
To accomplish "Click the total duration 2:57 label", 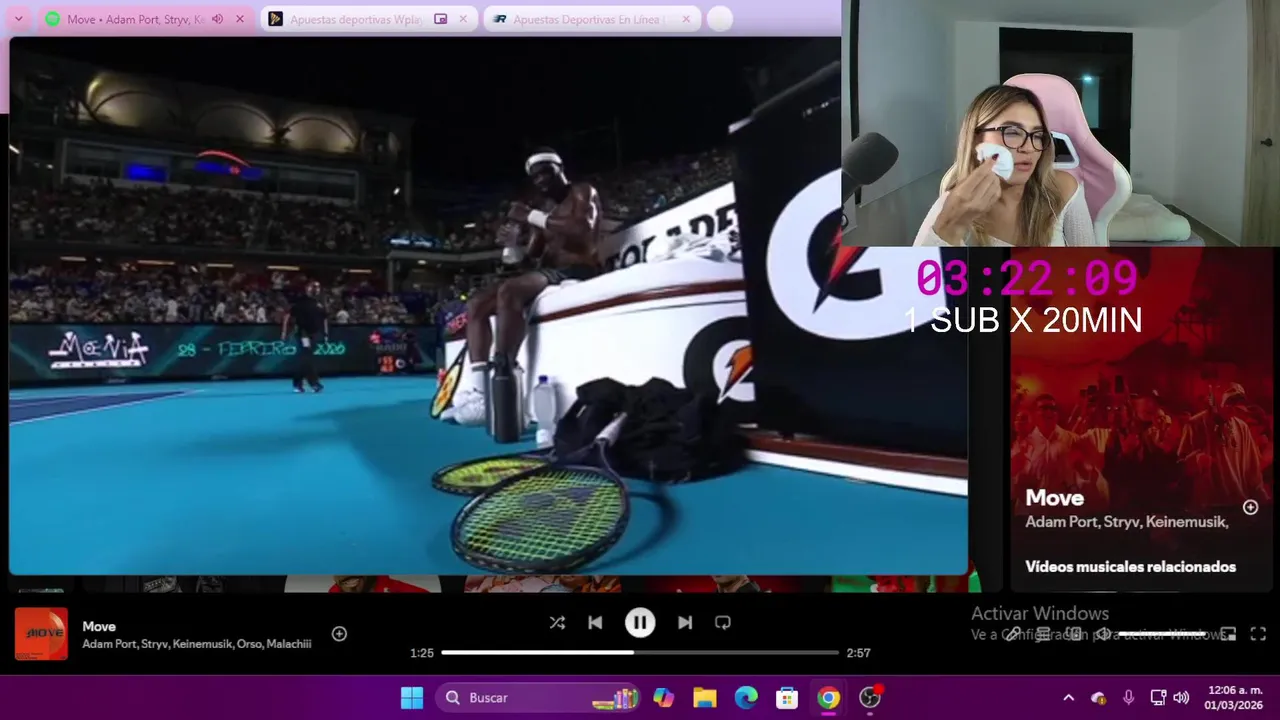I will point(858,653).
